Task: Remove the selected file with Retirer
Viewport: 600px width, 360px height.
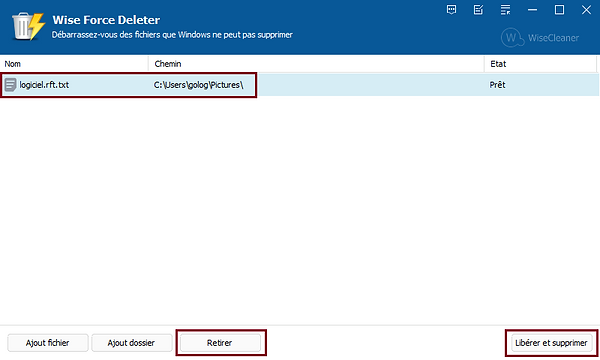Action: point(220,343)
